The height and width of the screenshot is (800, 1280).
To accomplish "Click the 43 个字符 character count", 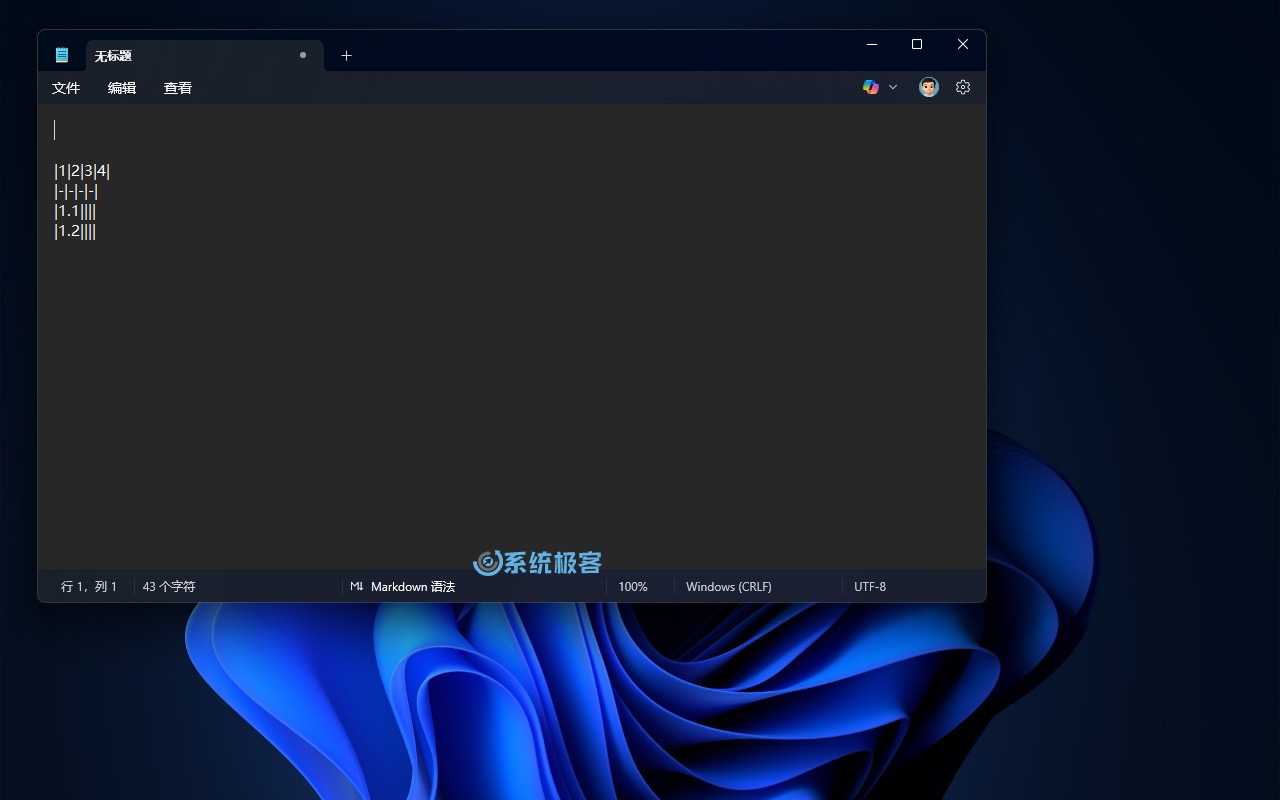I will (169, 587).
